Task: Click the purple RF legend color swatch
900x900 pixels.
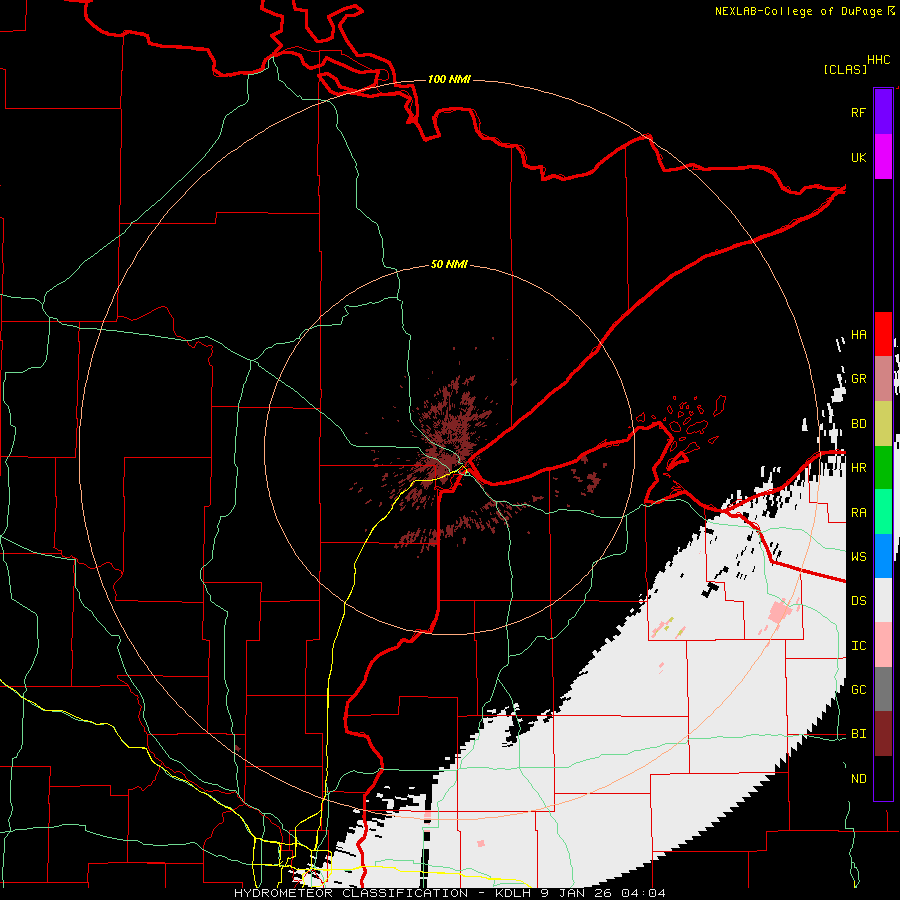Action: pyautogui.click(x=883, y=111)
